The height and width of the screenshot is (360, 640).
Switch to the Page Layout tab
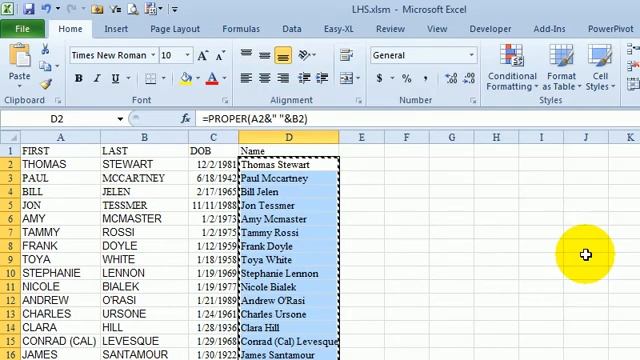pos(175,29)
